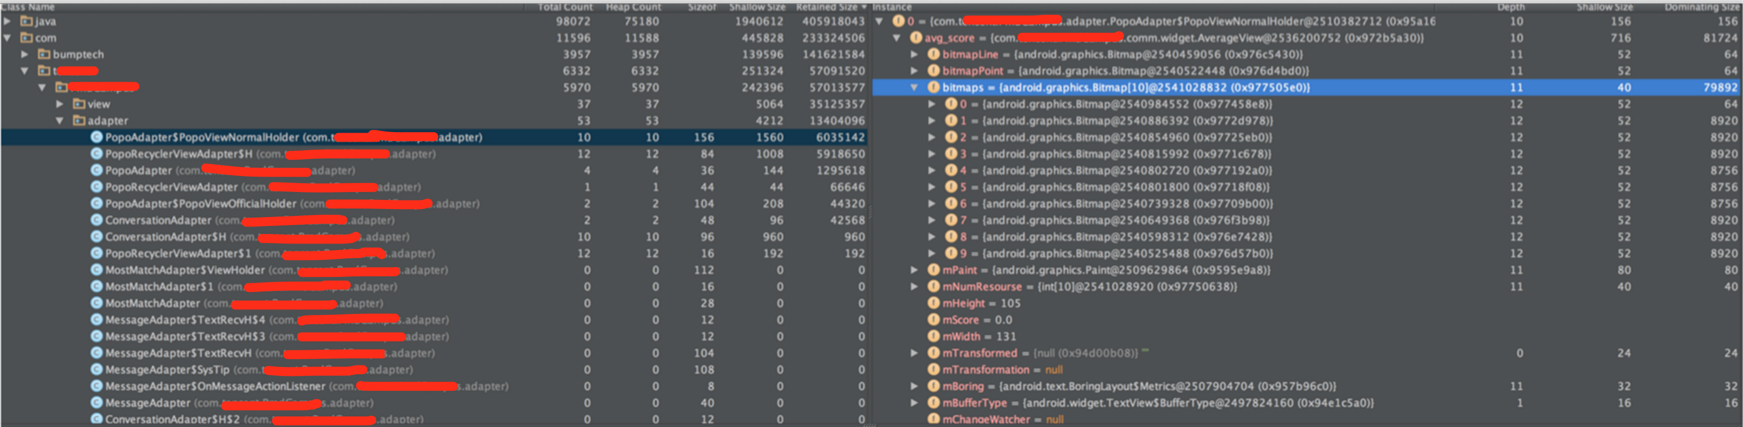Sort instances by Shallow Size column
This screenshot has height=427, width=1743.
[1604, 7]
